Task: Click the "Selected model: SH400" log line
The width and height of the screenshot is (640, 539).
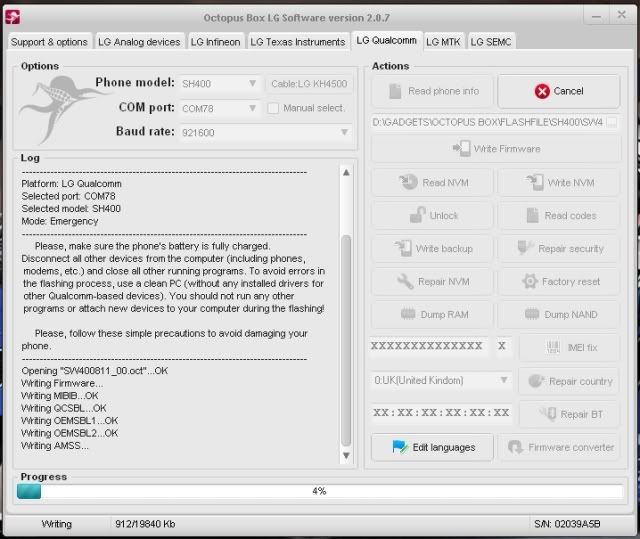Action: (71, 209)
